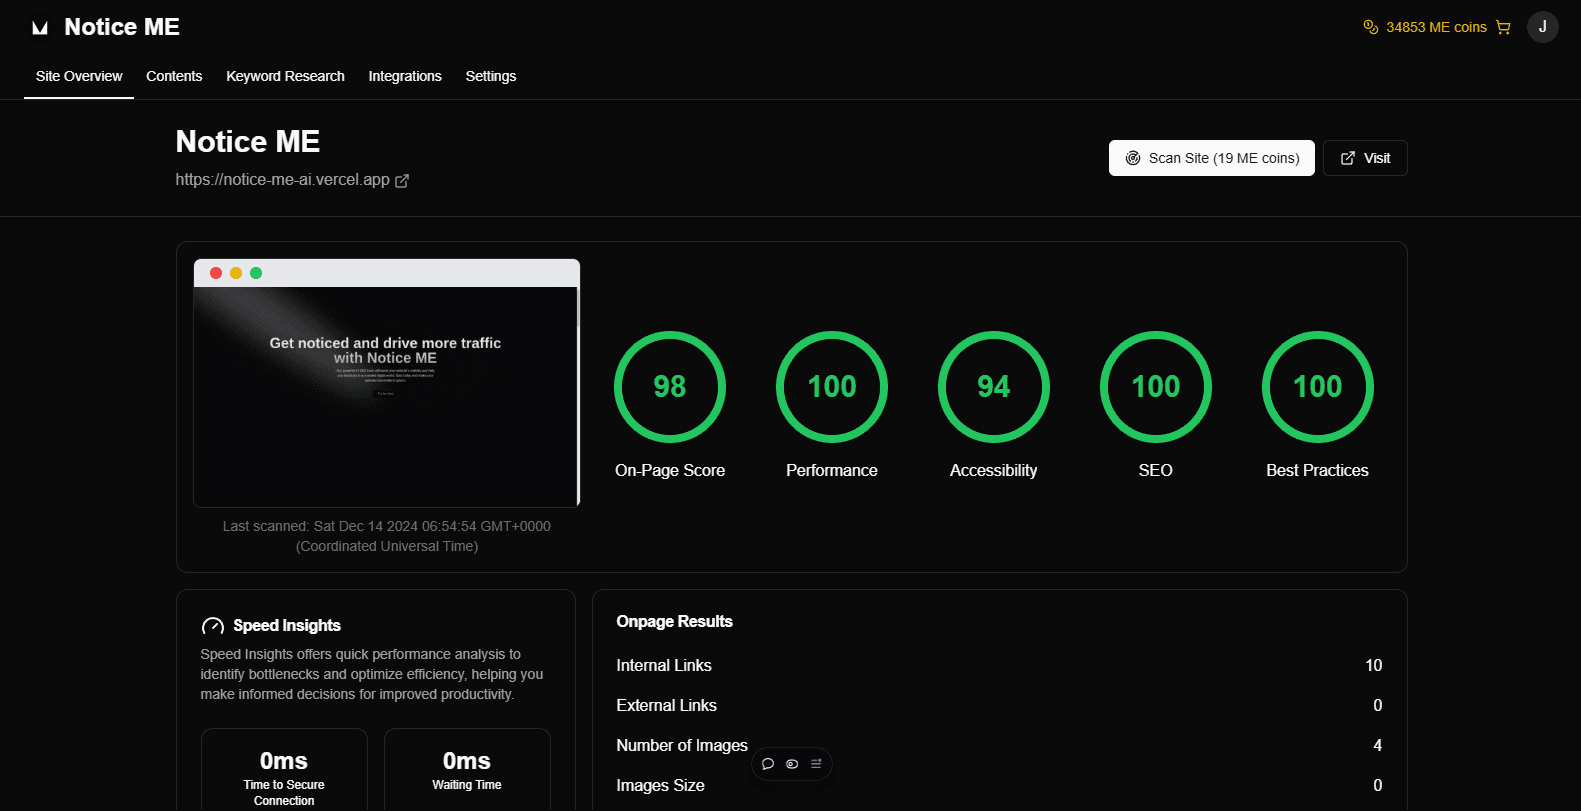Open the Keyword Research tab
1581x811 pixels.
point(285,76)
